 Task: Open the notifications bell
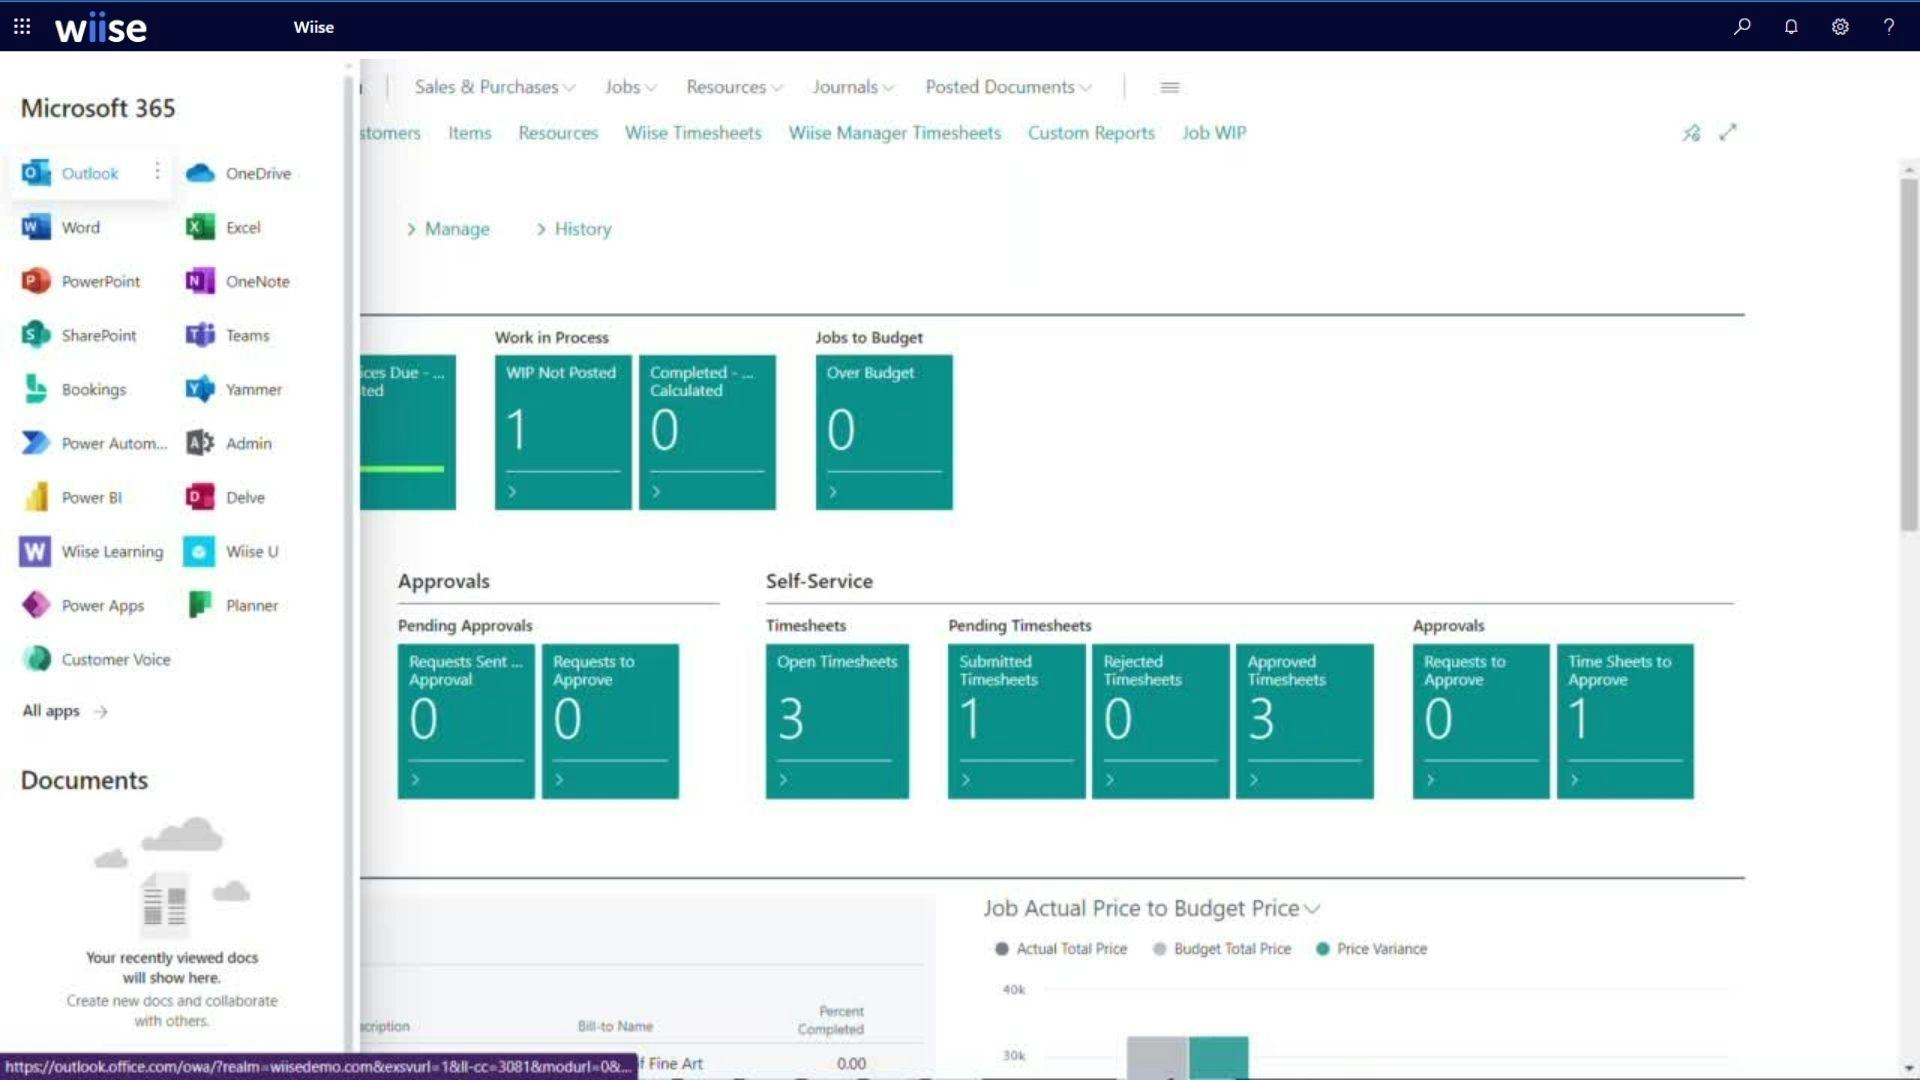click(x=1790, y=27)
